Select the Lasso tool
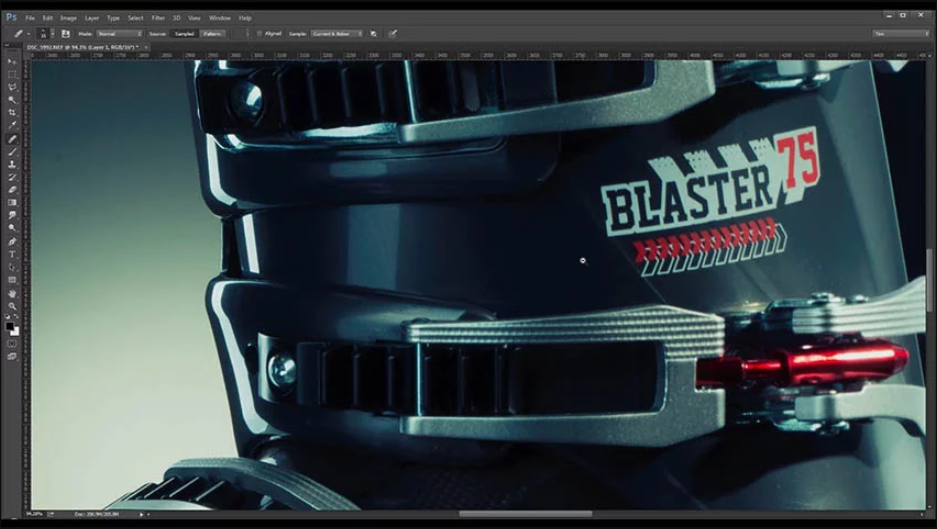 [12, 87]
